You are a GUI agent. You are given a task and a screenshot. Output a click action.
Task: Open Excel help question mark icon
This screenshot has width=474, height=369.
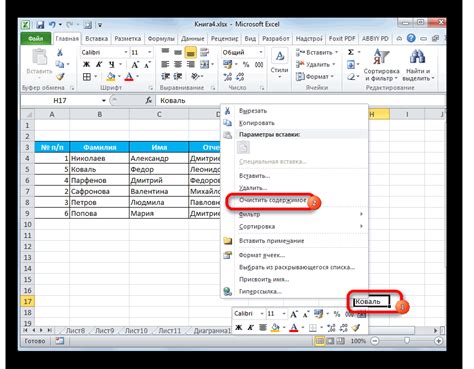(x=411, y=38)
